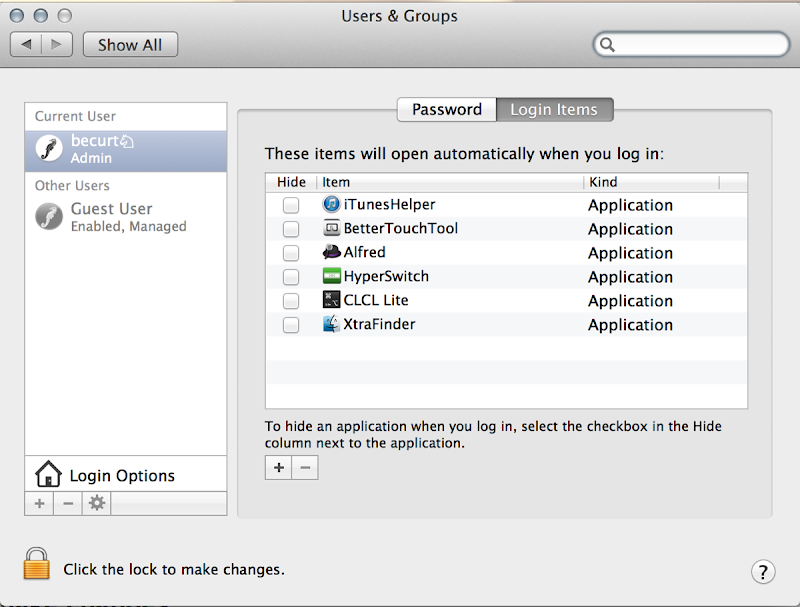
Task: Toggle Hide checkbox for iTunesHelper
Action: (291, 205)
